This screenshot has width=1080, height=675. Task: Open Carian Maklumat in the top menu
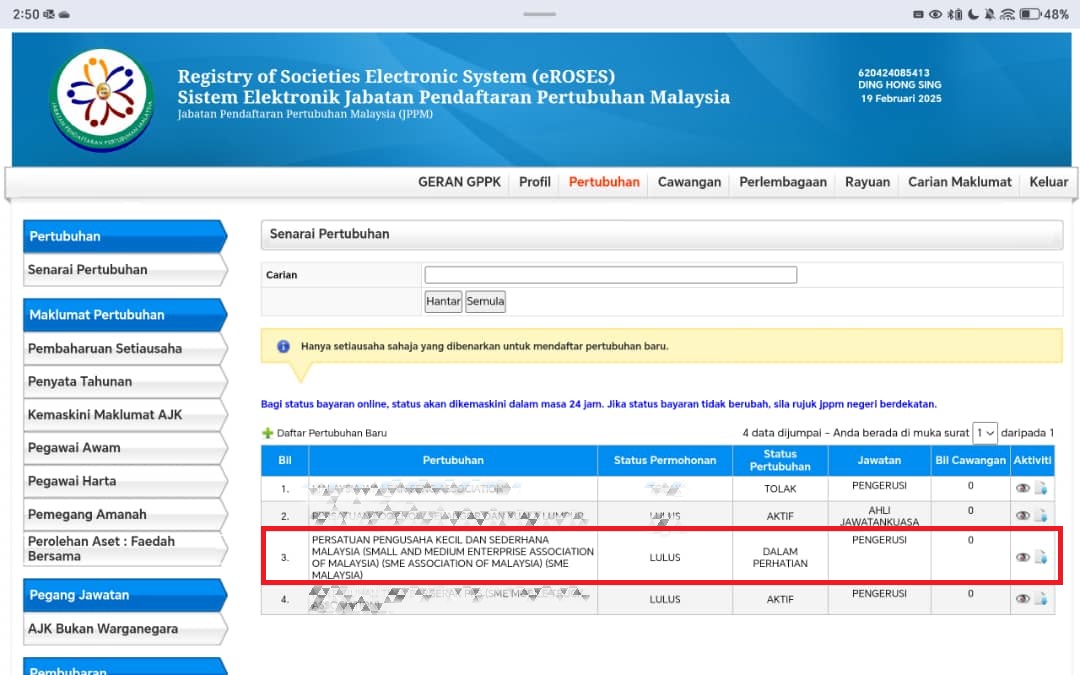click(959, 182)
